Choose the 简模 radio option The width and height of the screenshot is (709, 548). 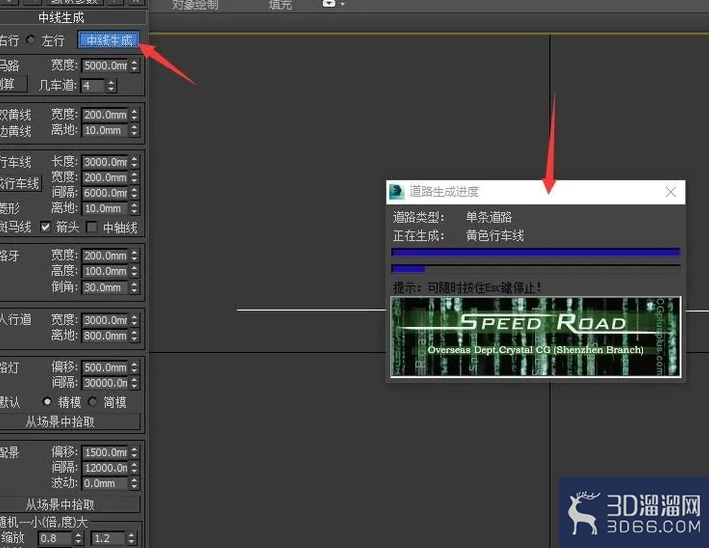(x=93, y=401)
